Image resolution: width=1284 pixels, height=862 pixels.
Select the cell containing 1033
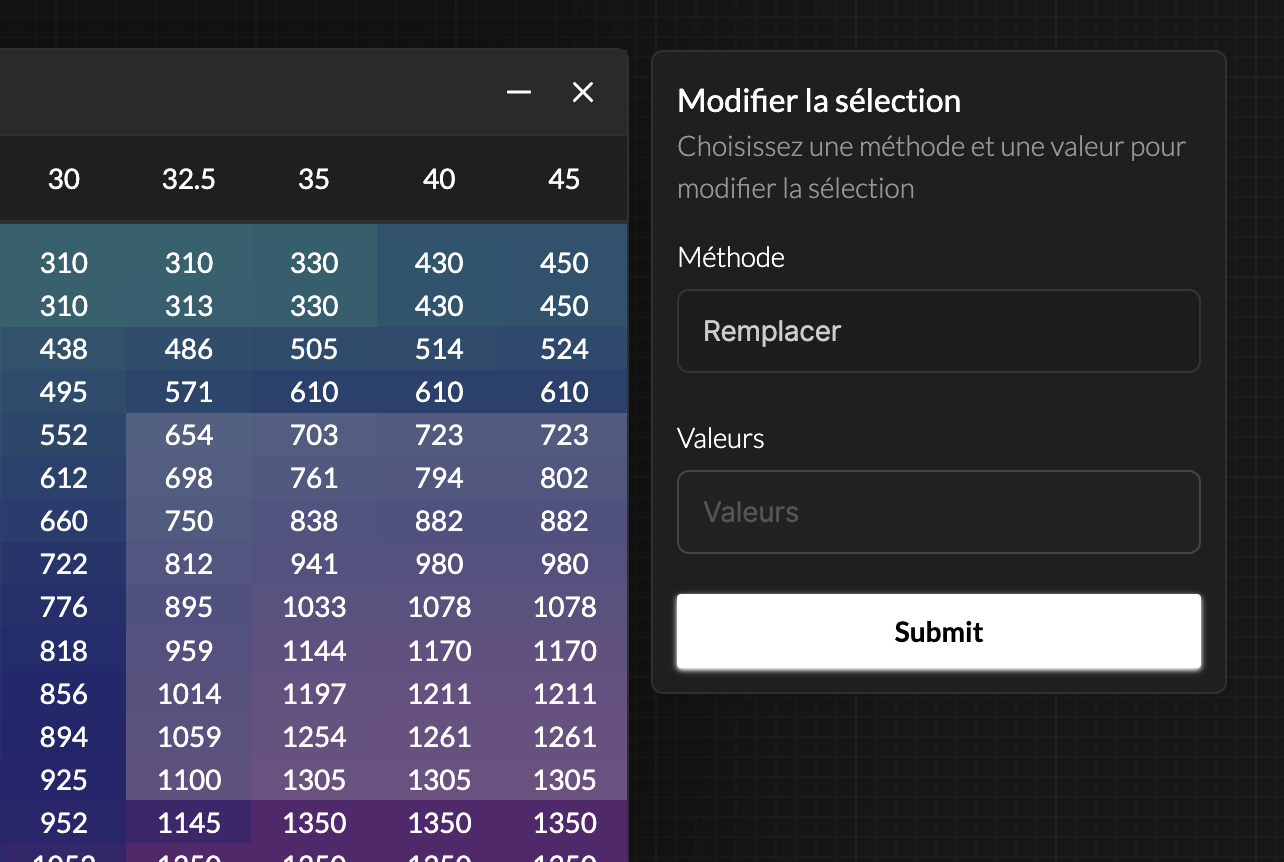[x=314, y=607]
